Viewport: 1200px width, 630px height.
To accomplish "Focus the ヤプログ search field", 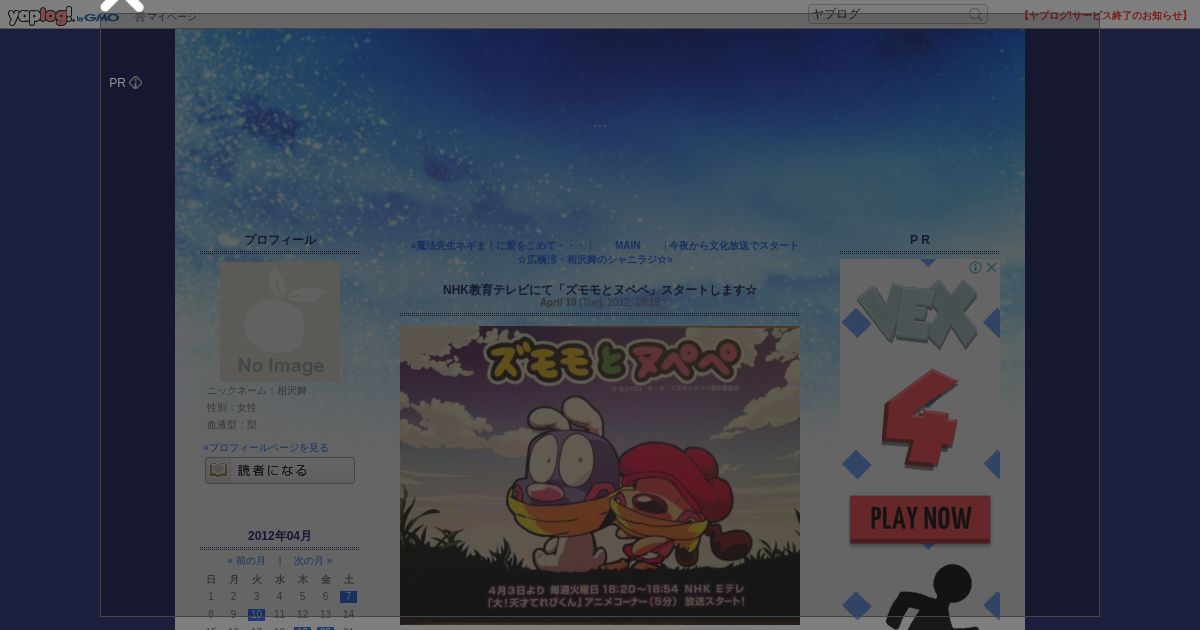I will tap(888, 14).
